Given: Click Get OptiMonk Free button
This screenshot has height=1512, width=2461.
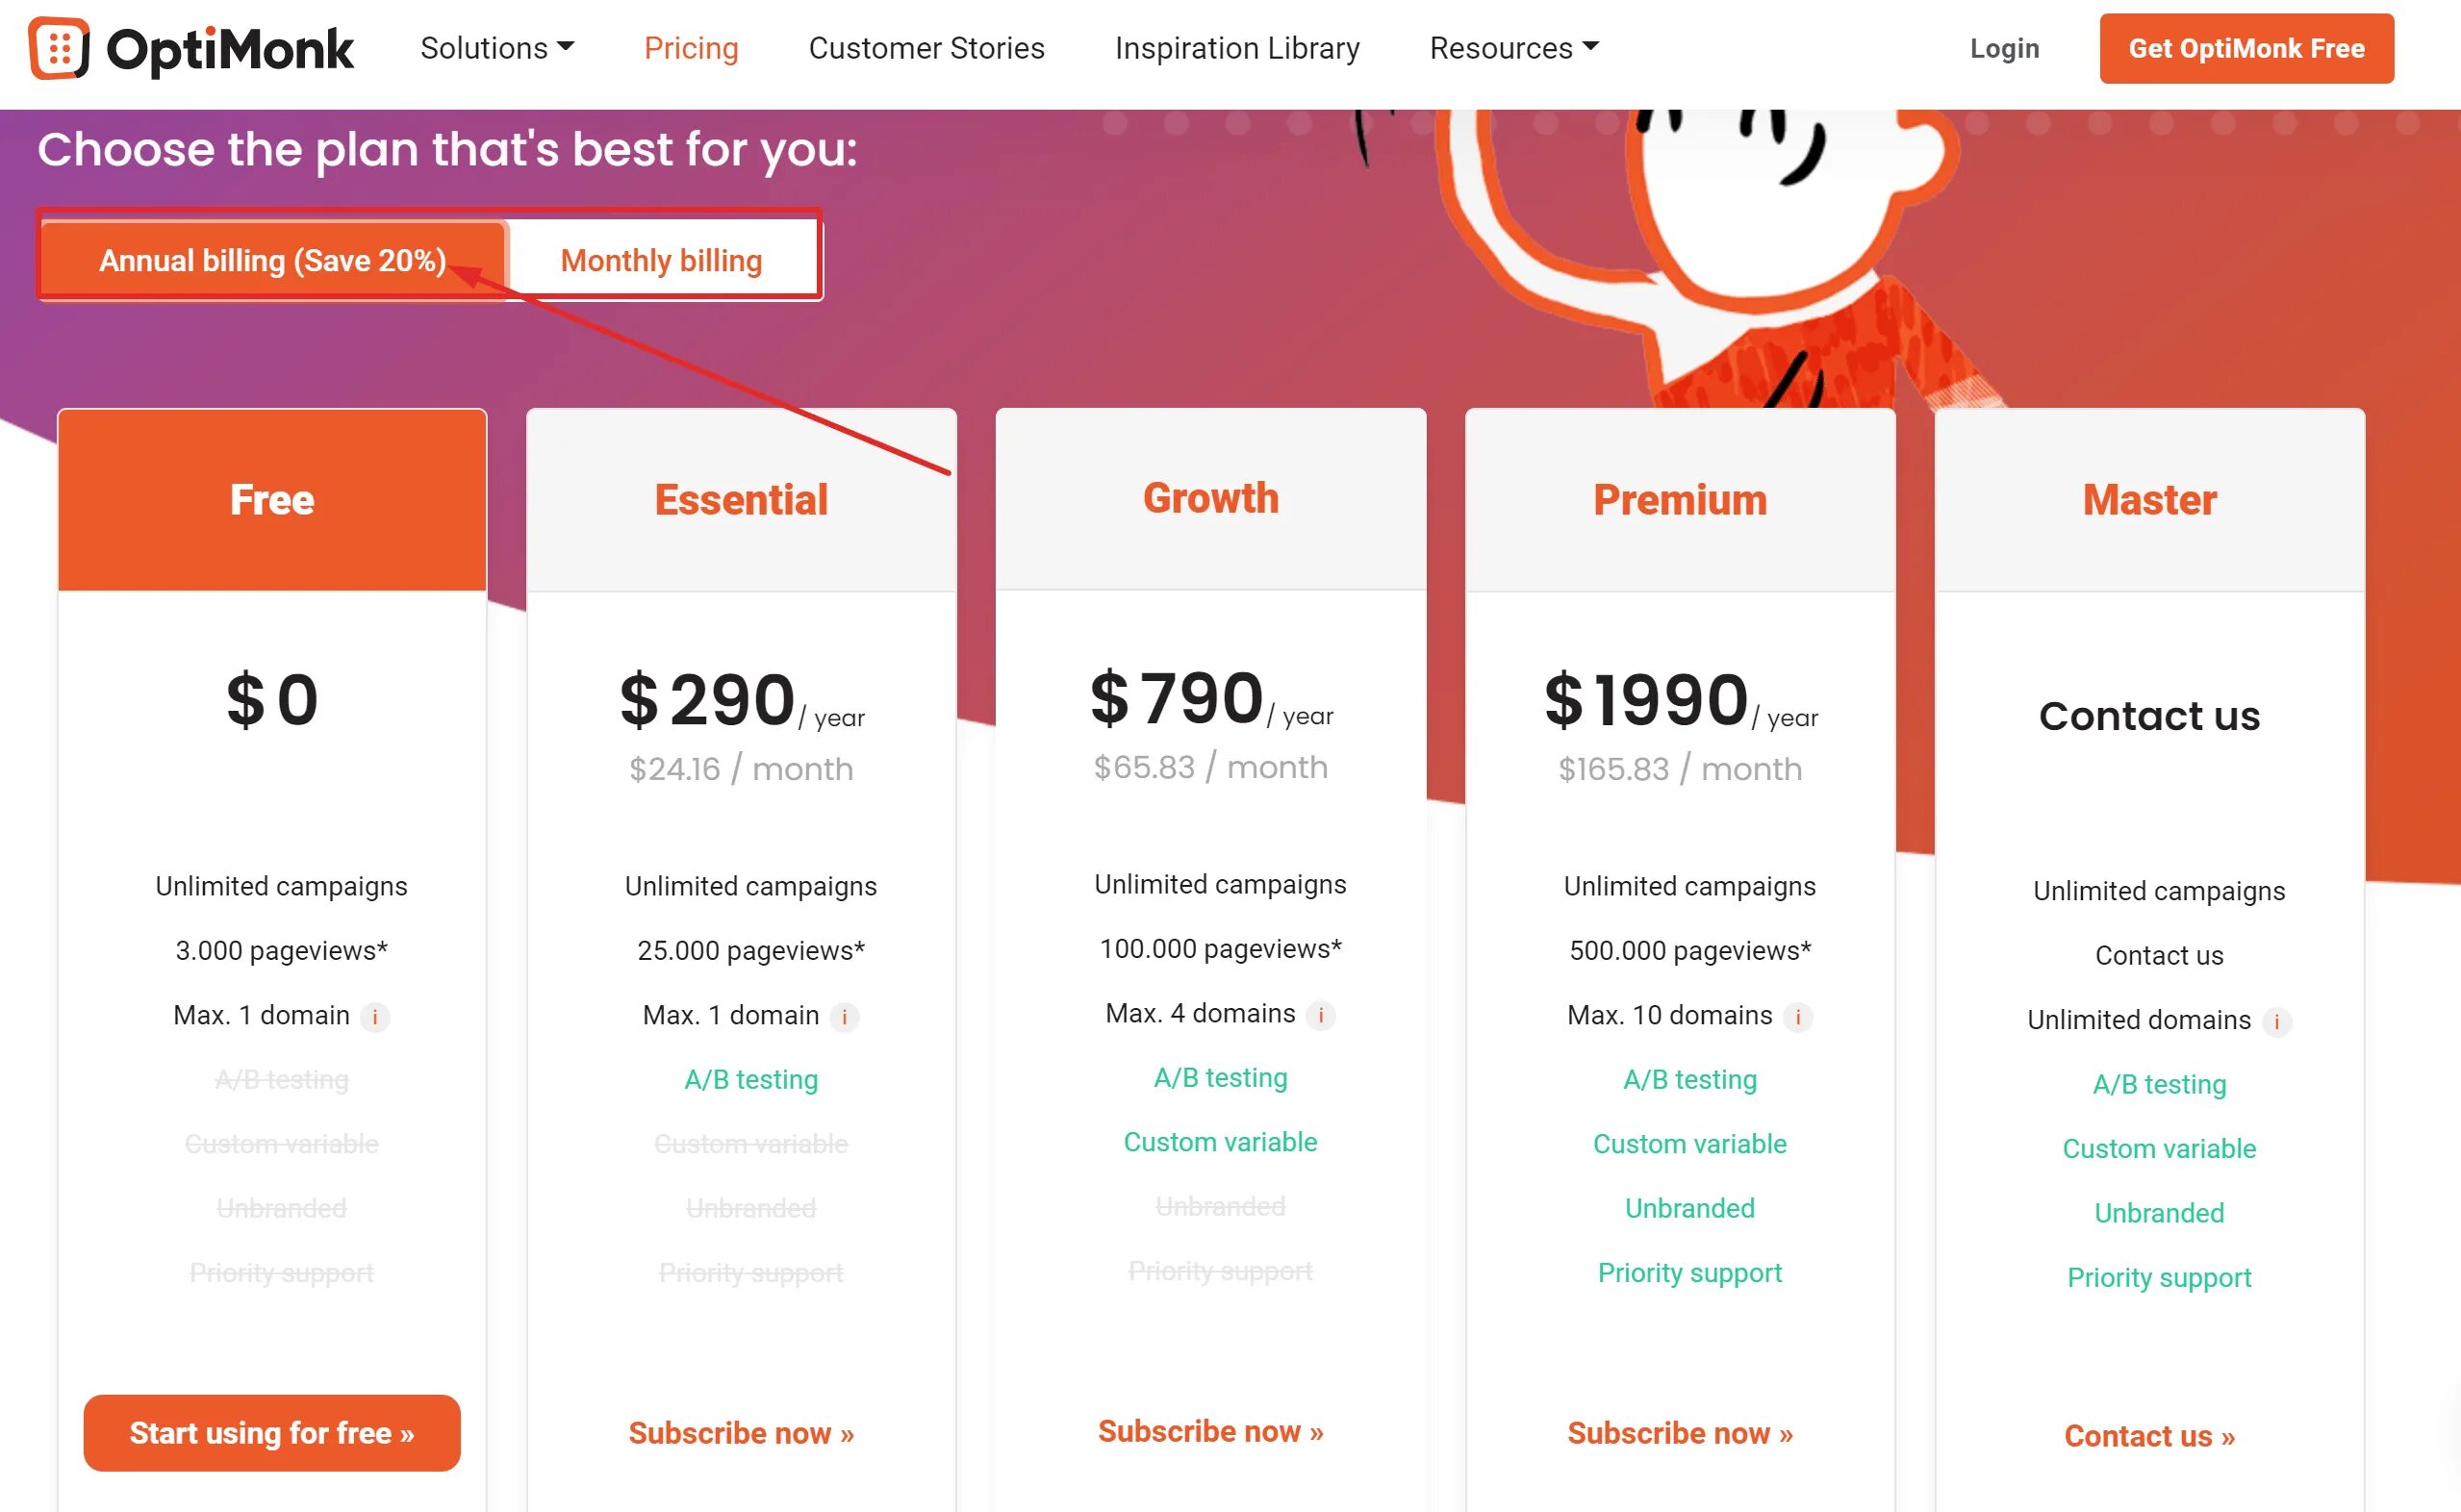Looking at the screenshot, I should click(2246, 48).
